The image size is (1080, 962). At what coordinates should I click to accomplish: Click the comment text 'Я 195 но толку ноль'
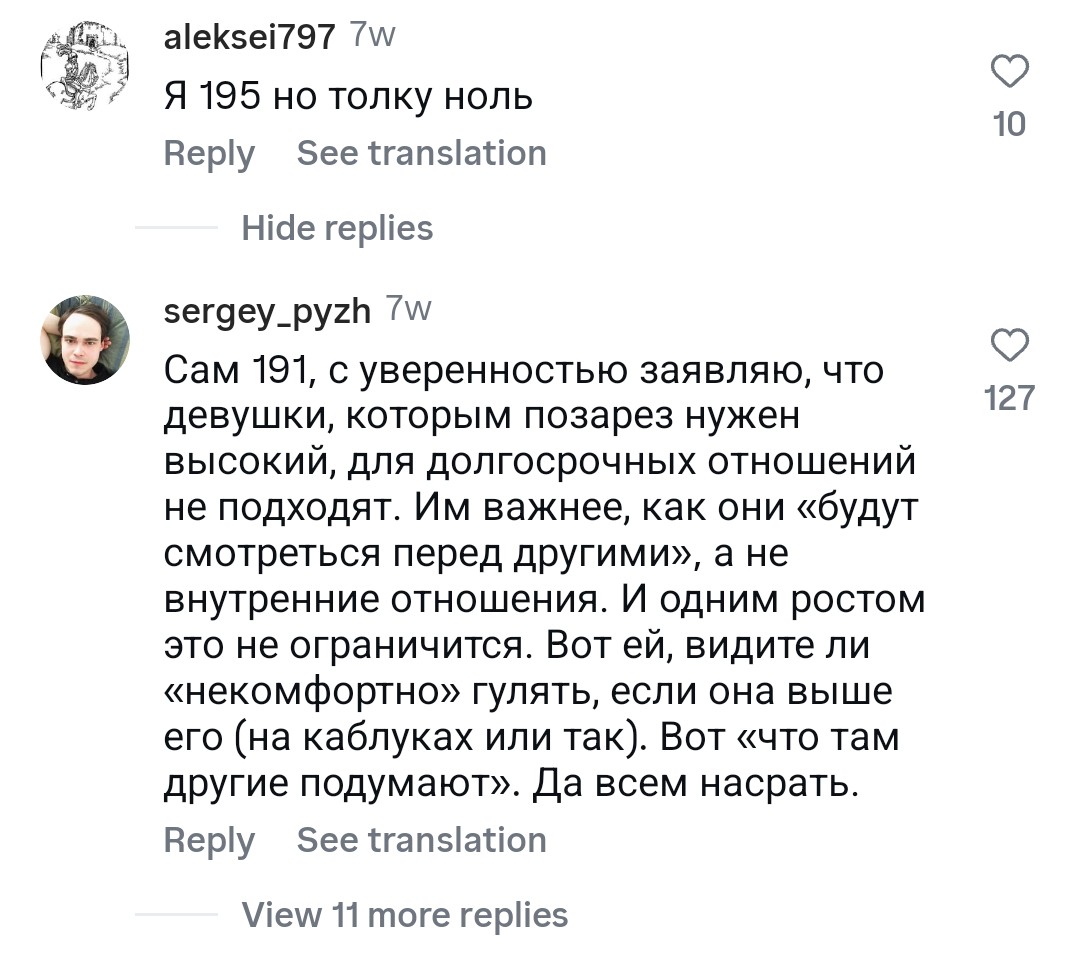pos(347,97)
